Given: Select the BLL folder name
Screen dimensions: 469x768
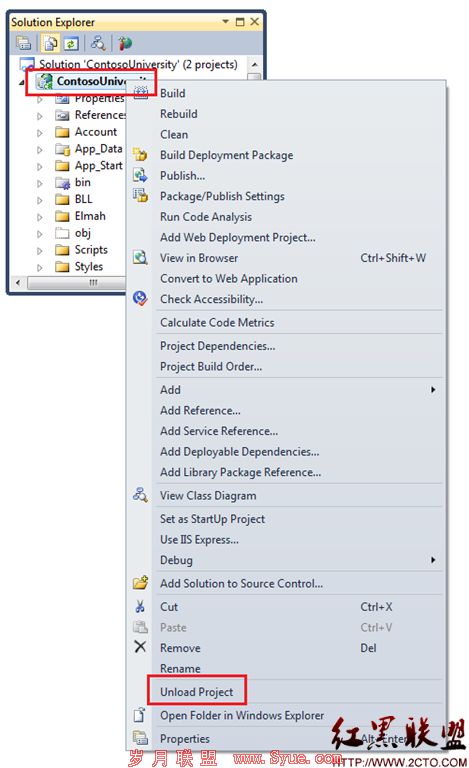Looking at the screenshot, I should tap(83, 199).
